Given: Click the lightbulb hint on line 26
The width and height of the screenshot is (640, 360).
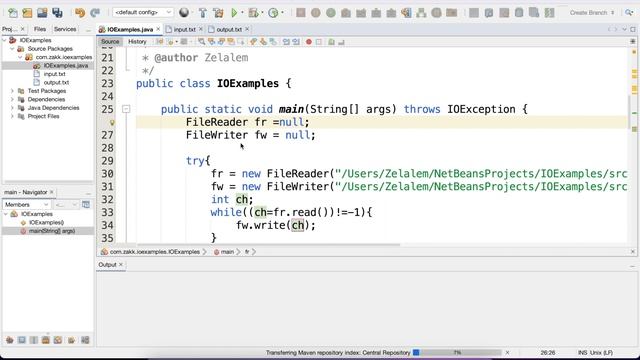Looking at the screenshot, I should tap(112, 122).
